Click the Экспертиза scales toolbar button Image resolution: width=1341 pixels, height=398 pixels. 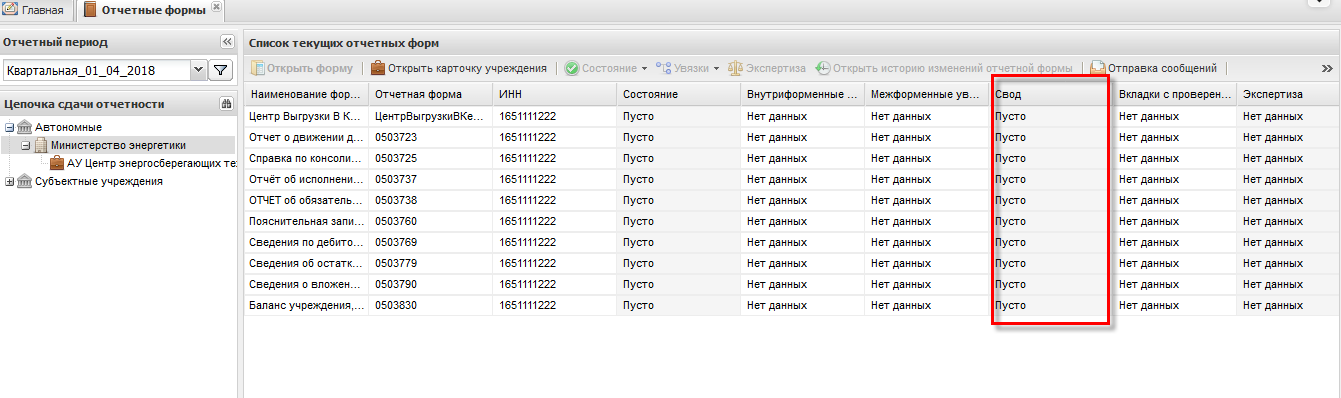pyautogui.click(x=767, y=68)
